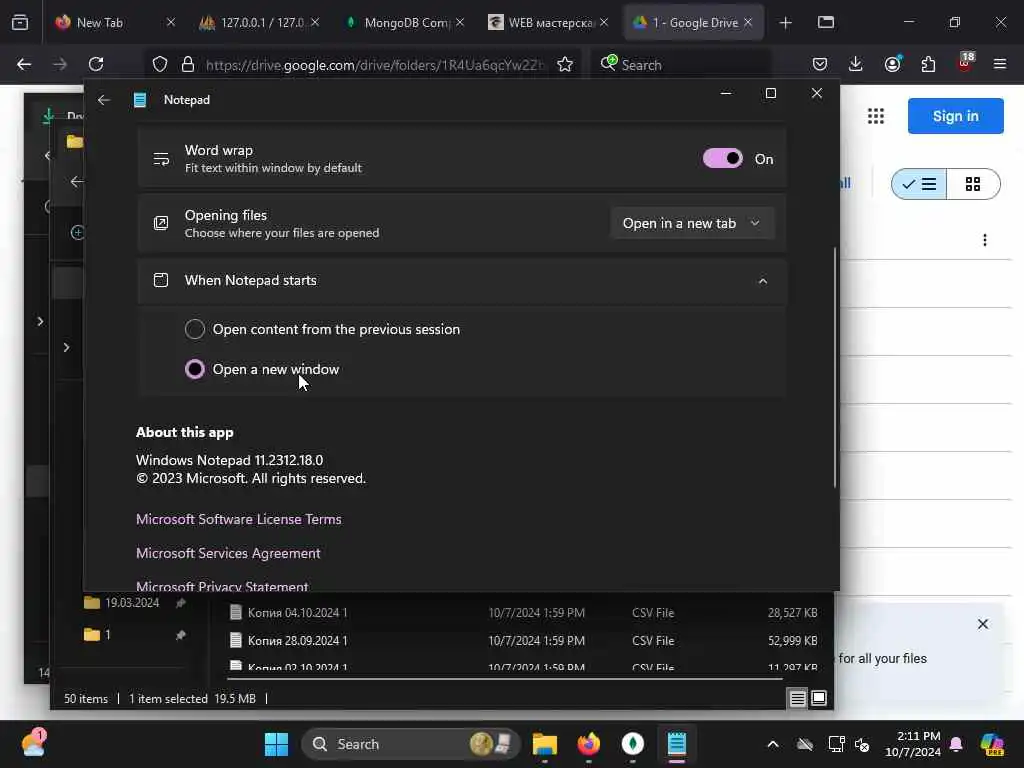Open the 'Open in a new tab' dropdown
The height and width of the screenshot is (768, 1024).
[x=692, y=223]
